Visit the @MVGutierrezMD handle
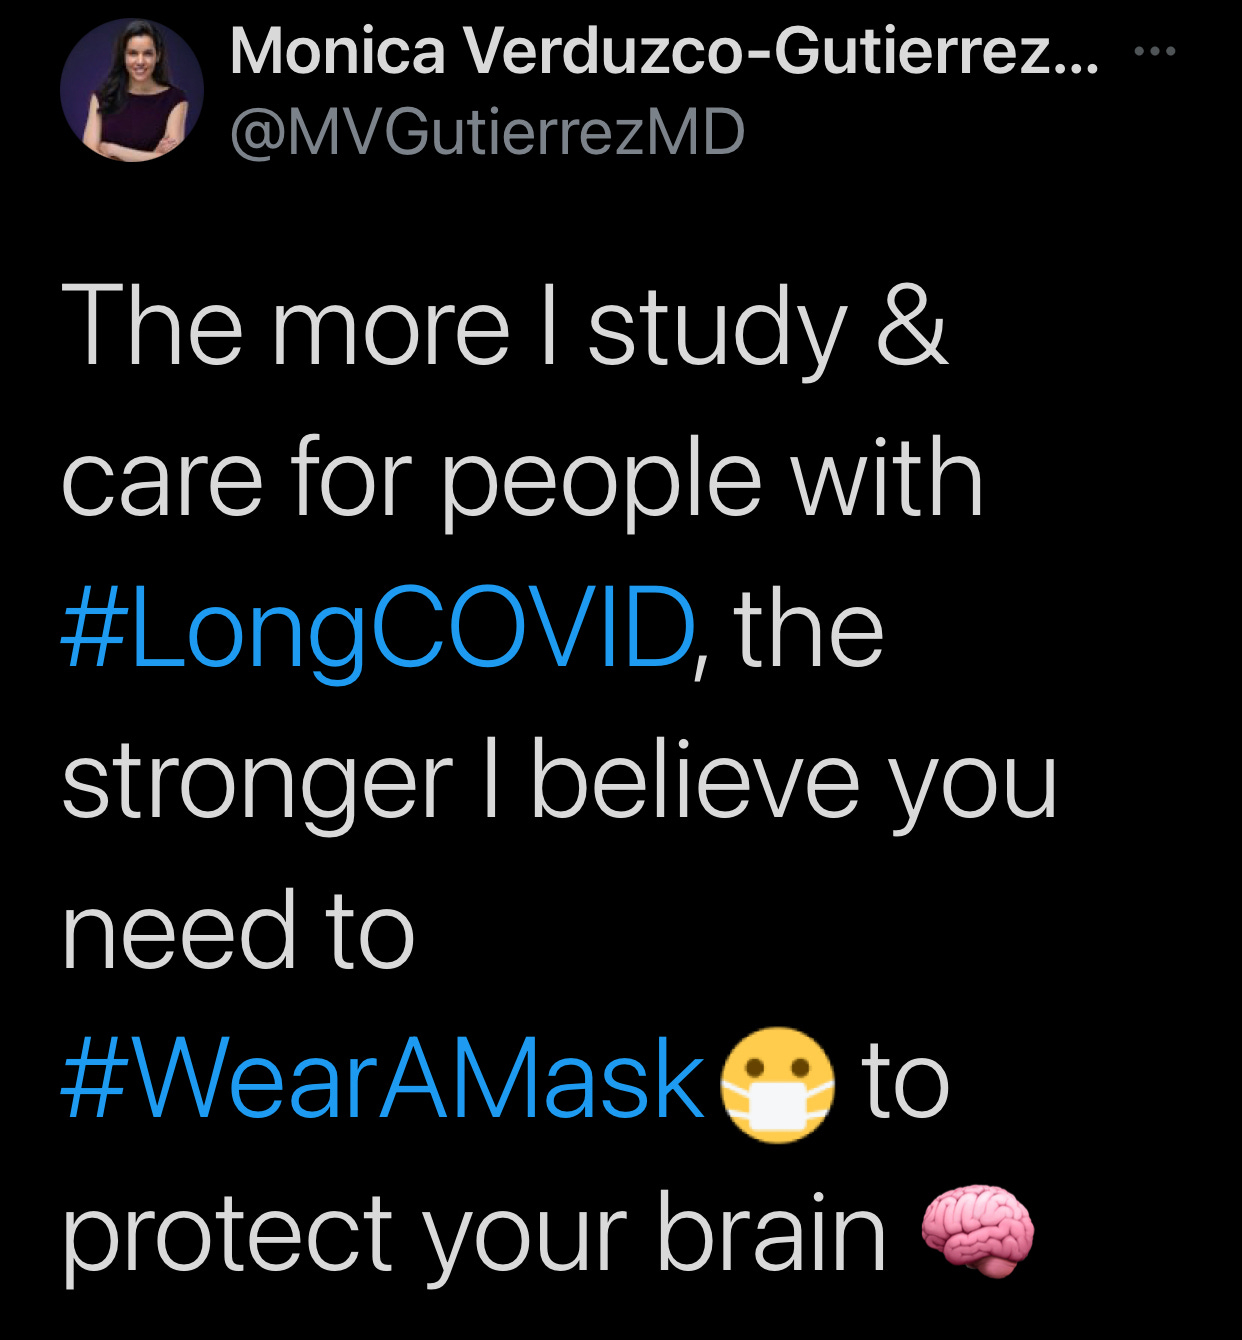The image size is (1242, 1340). pyautogui.click(x=488, y=133)
